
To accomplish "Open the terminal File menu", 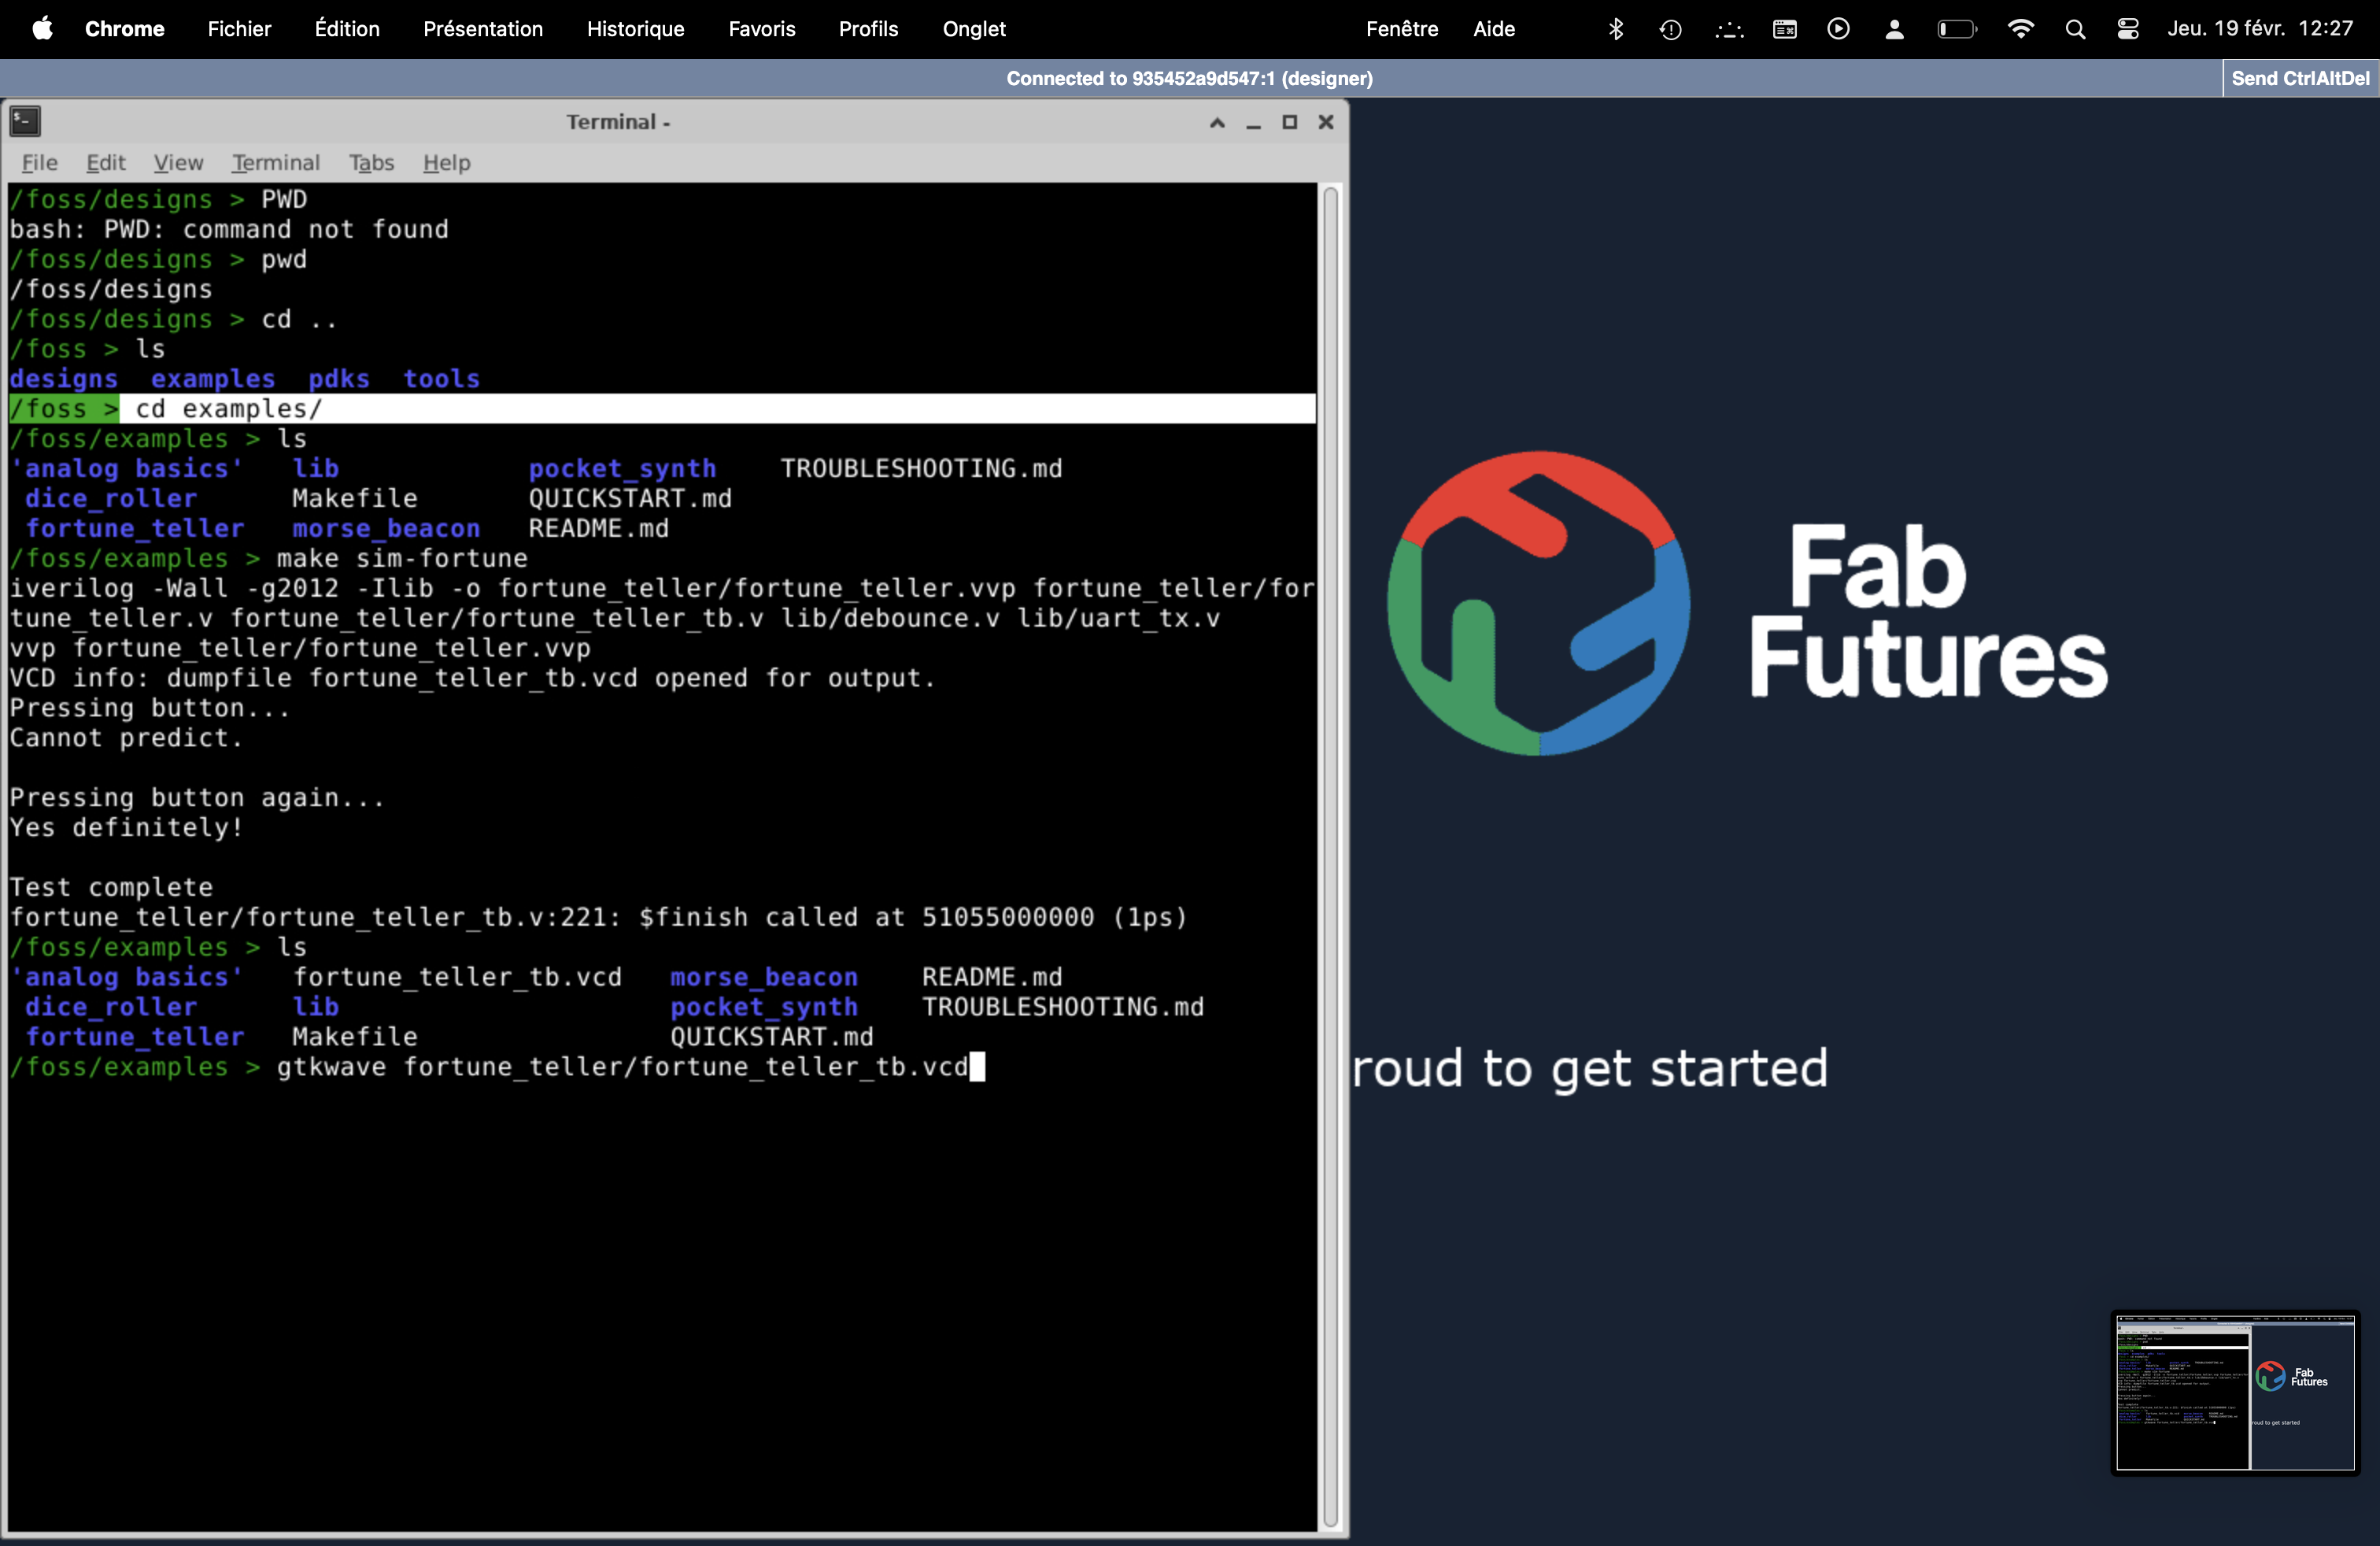I will (40, 162).
